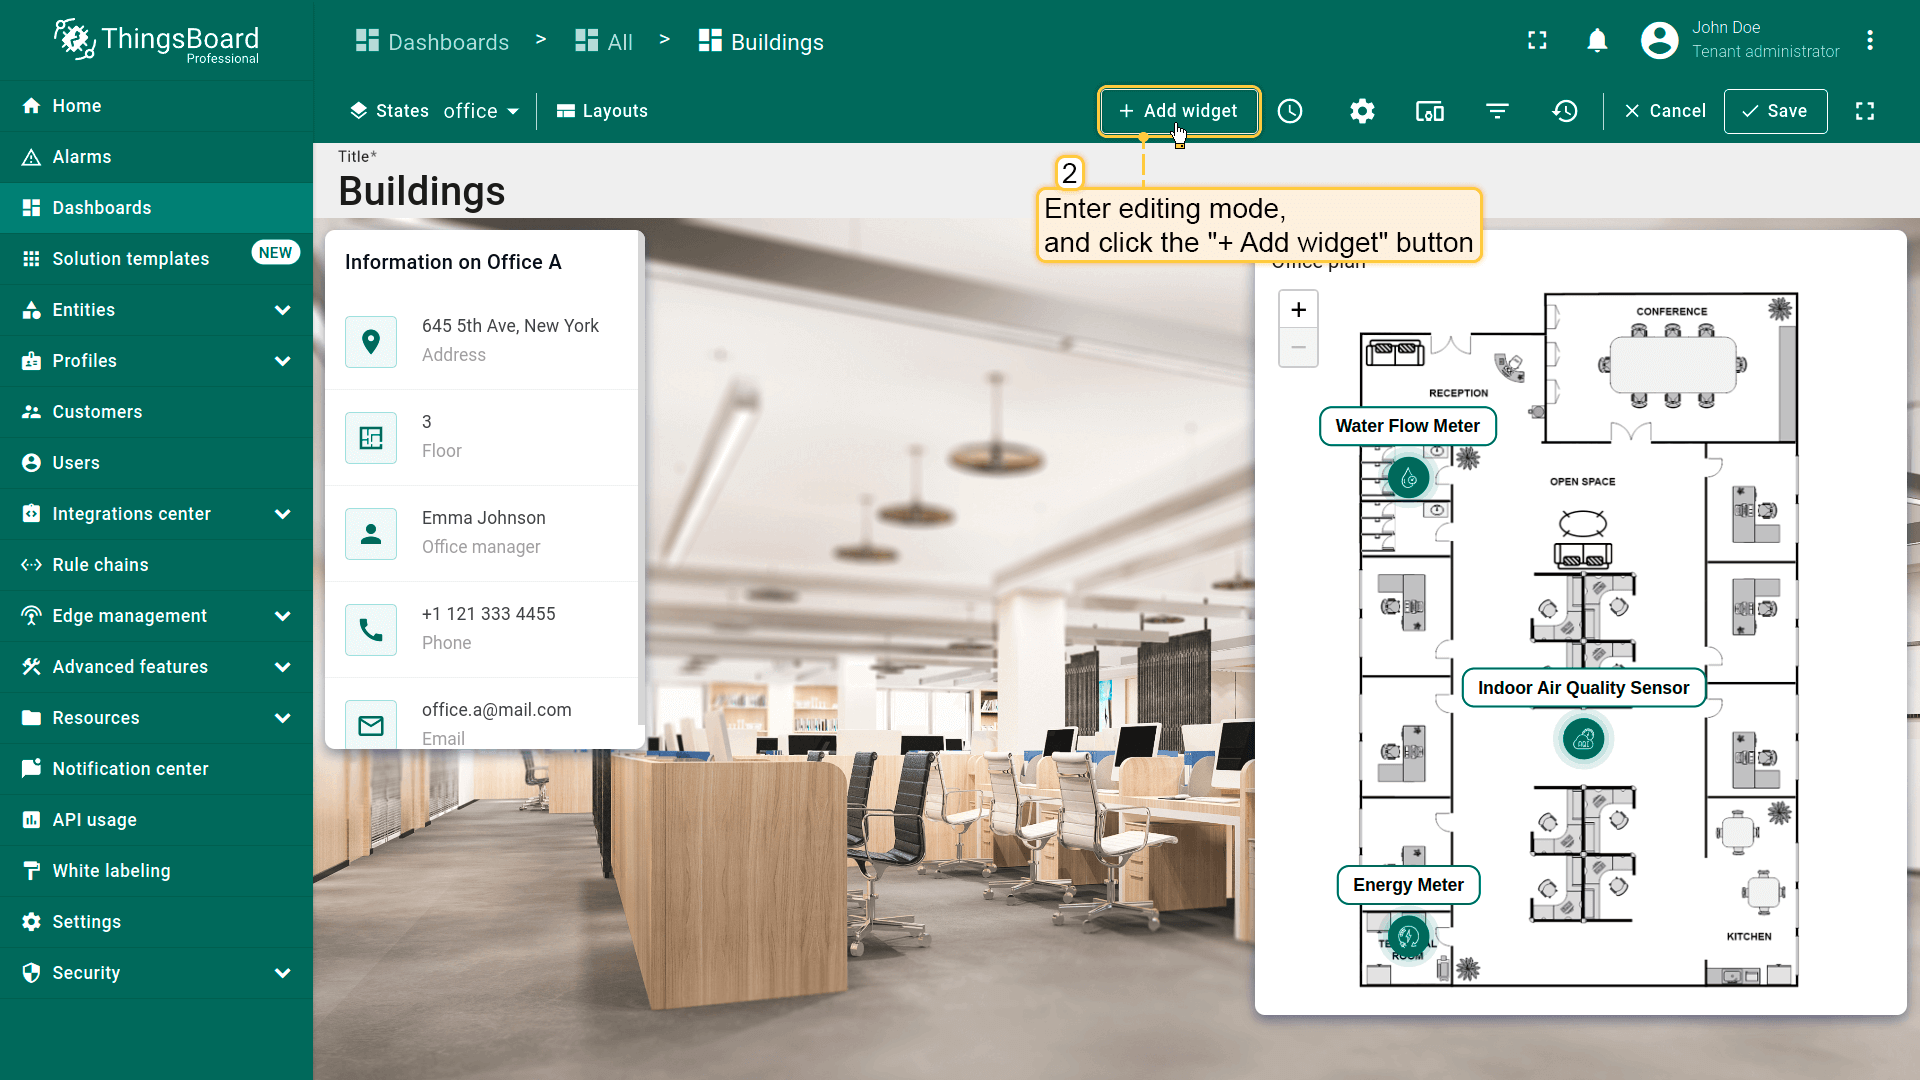The width and height of the screenshot is (1920, 1080).
Task: Toggle app fullscreen from the top header
Action: (x=1537, y=41)
